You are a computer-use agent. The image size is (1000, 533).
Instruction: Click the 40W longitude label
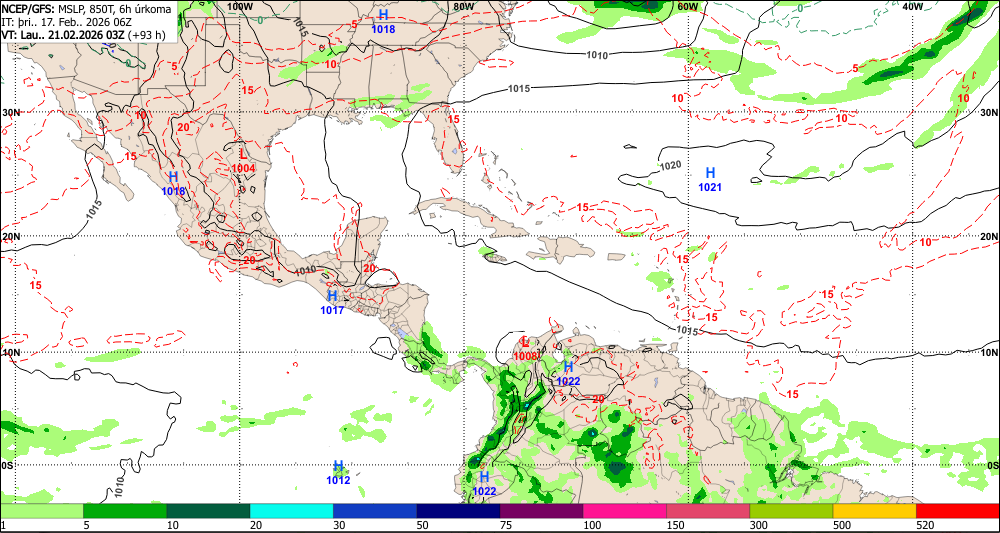(x=913, y=6)
